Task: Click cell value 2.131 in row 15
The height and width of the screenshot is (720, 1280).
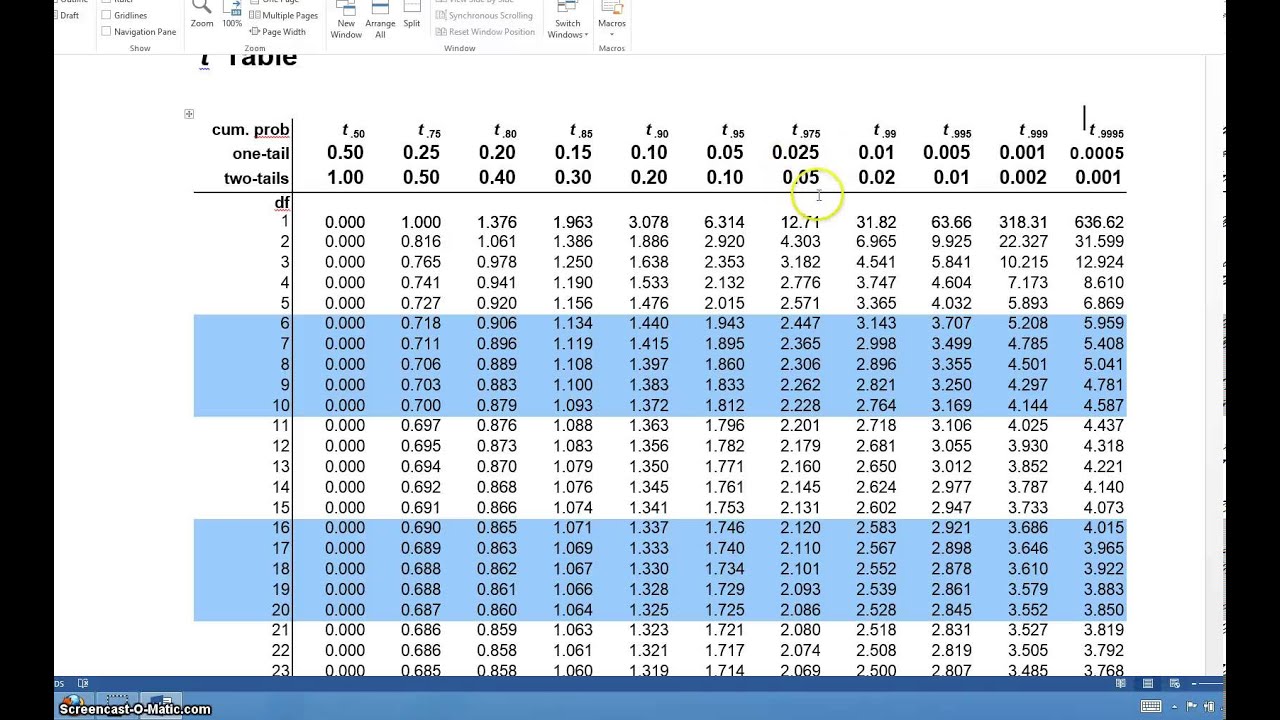Action: click(x=800, y=508)
